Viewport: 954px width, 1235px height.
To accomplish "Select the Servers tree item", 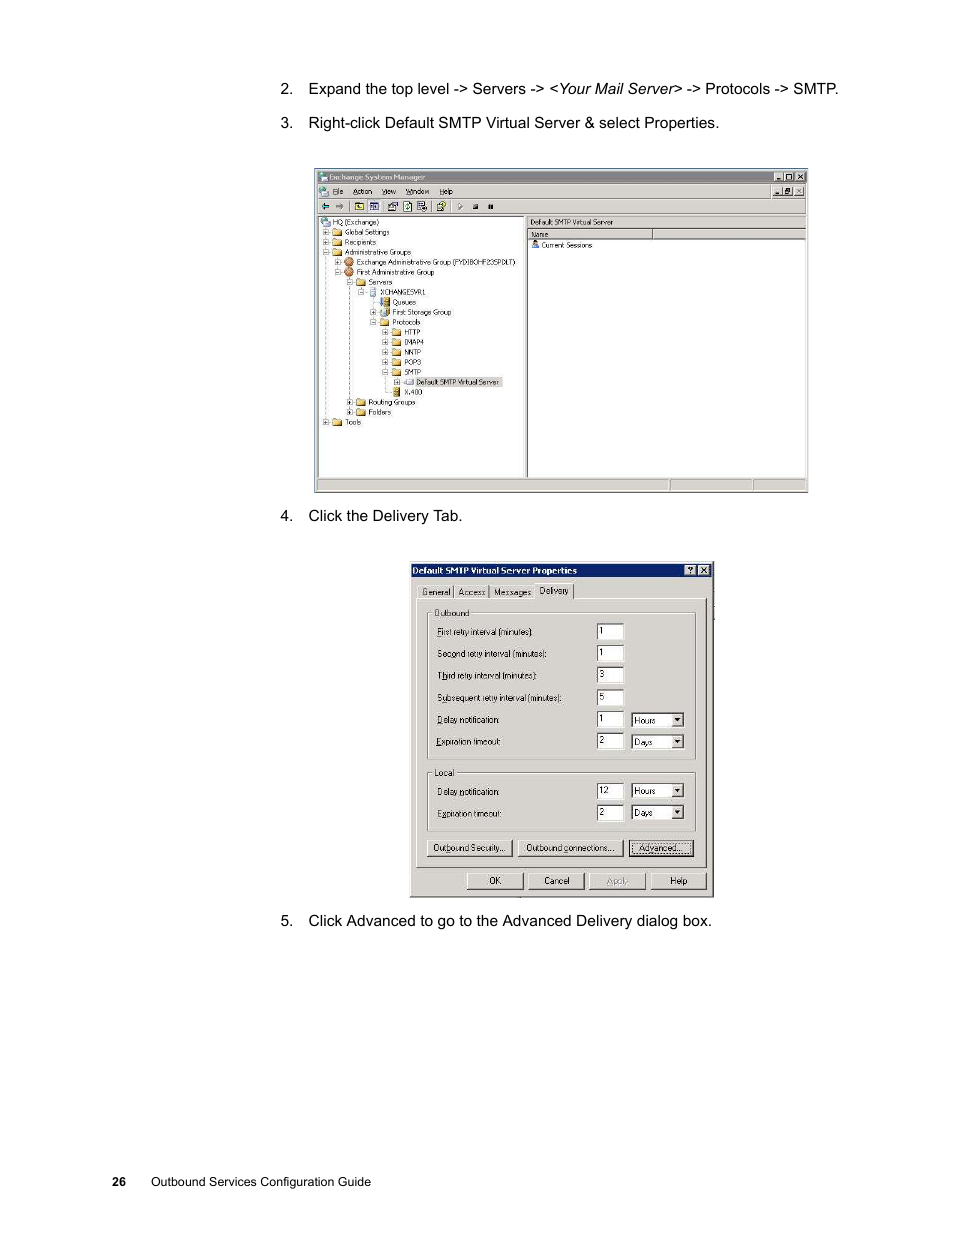I will pos(380,282).
